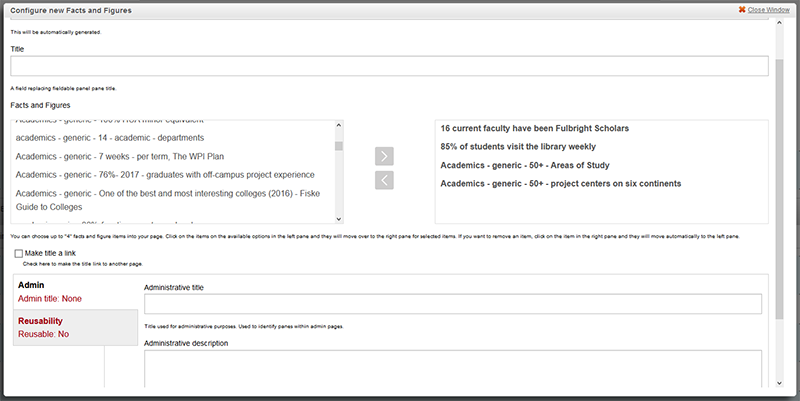Click the Administrative title input field
The width and height of the screenshot is (800, 401).
(453, 304)
